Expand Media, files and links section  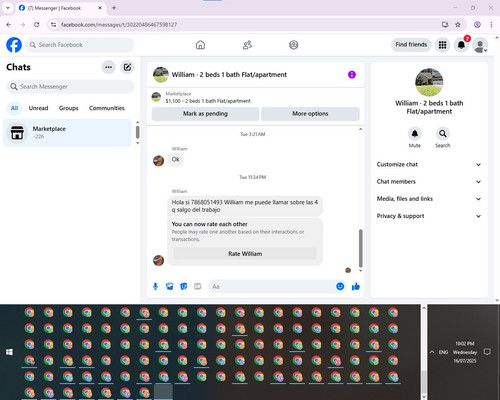pyautogui.click(x=429, y=199)
